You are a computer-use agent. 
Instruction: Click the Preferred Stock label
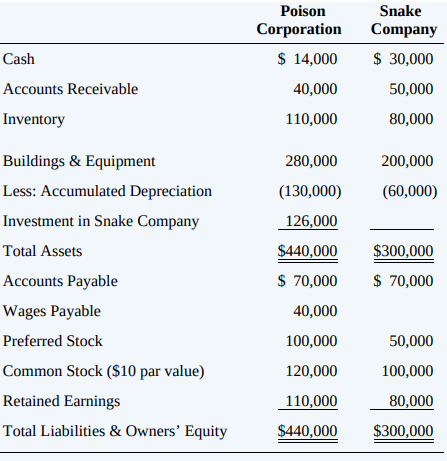tap(53, 341)
